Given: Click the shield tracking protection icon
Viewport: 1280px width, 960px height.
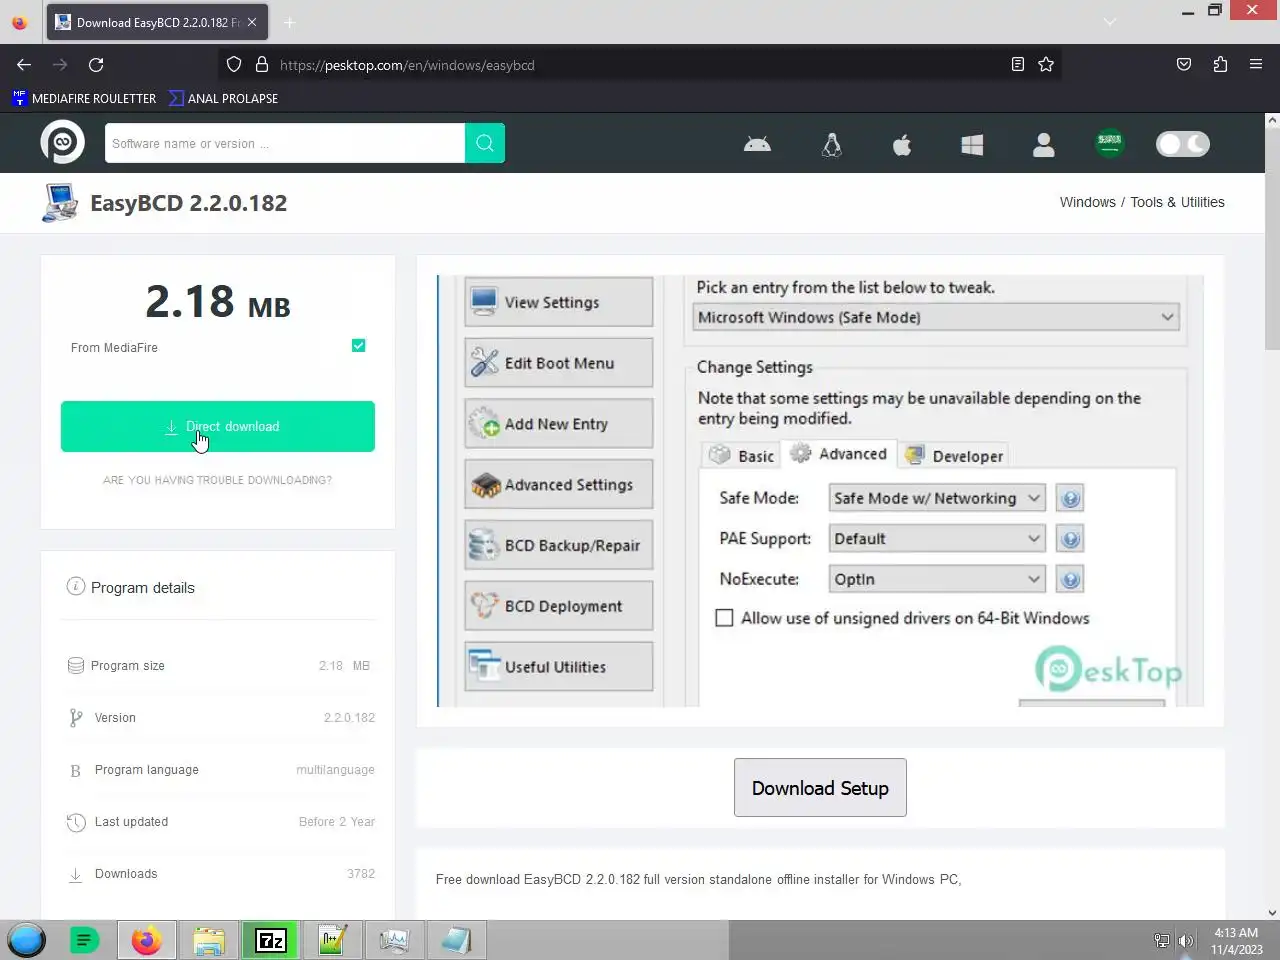Looking at the screenshot, I should click(234, 65).
